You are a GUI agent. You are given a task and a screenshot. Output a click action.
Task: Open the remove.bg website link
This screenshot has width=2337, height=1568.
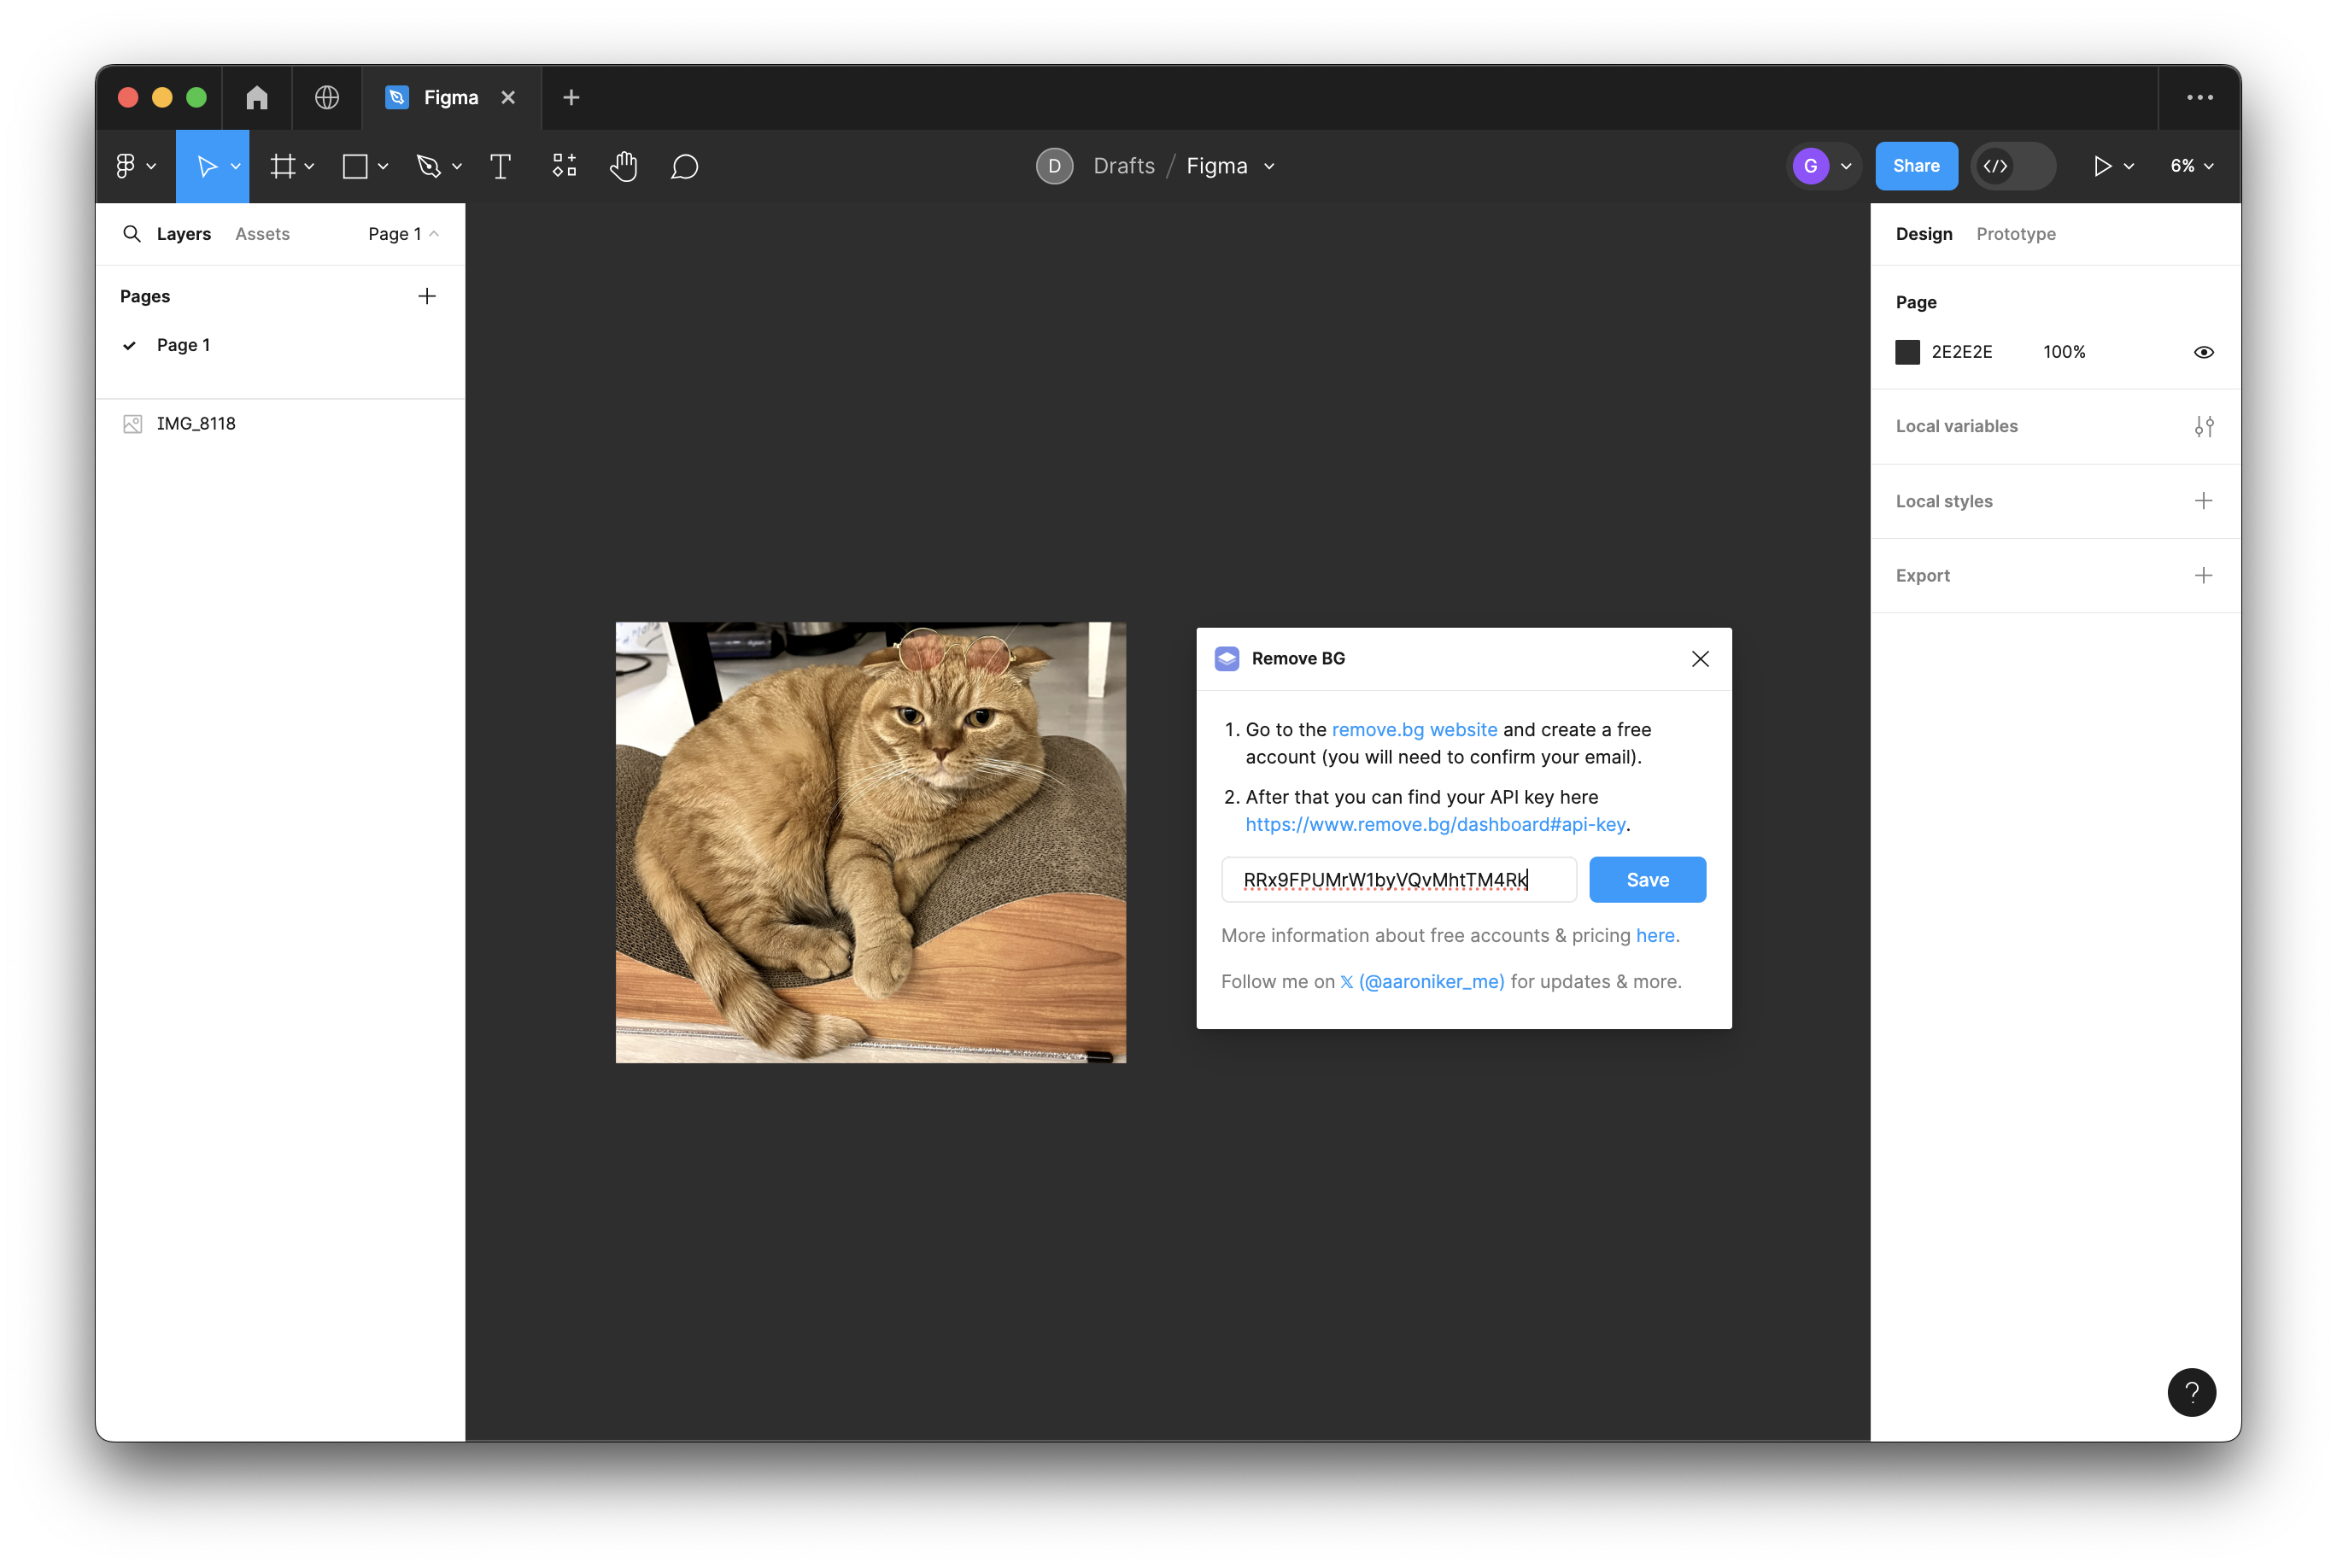(1413, 730)
